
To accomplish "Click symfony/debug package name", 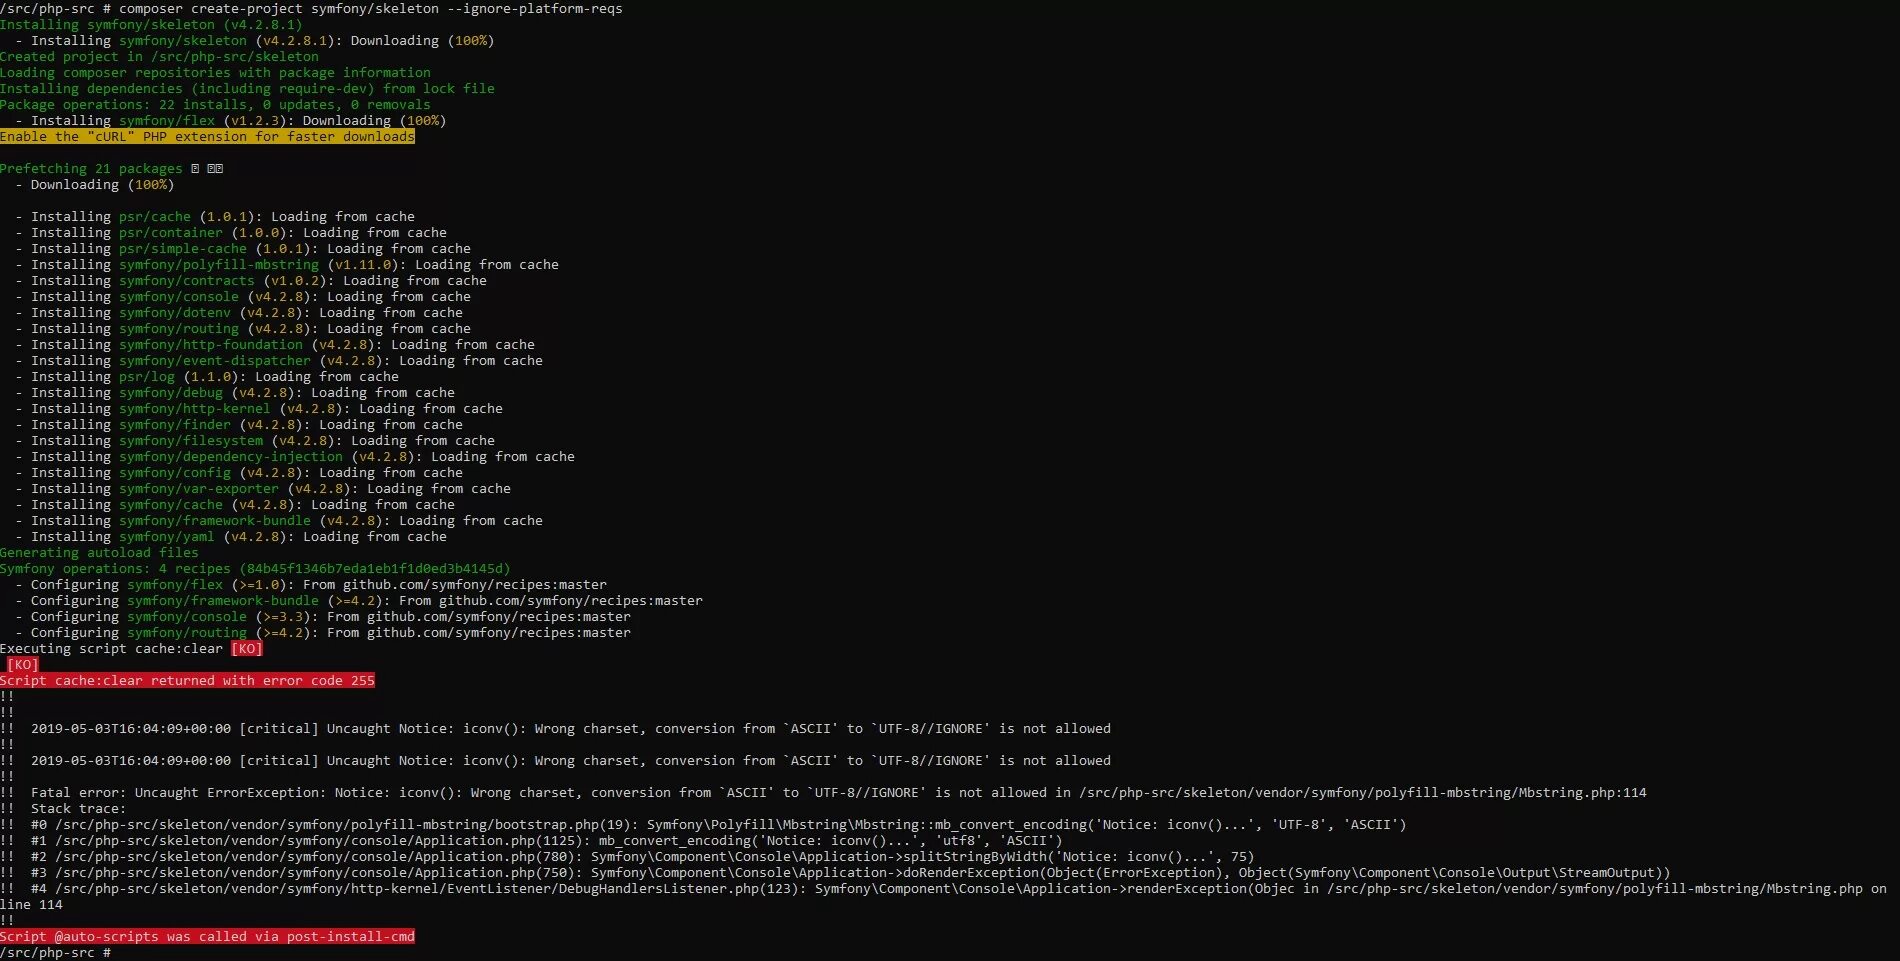I will coord(171,392).
